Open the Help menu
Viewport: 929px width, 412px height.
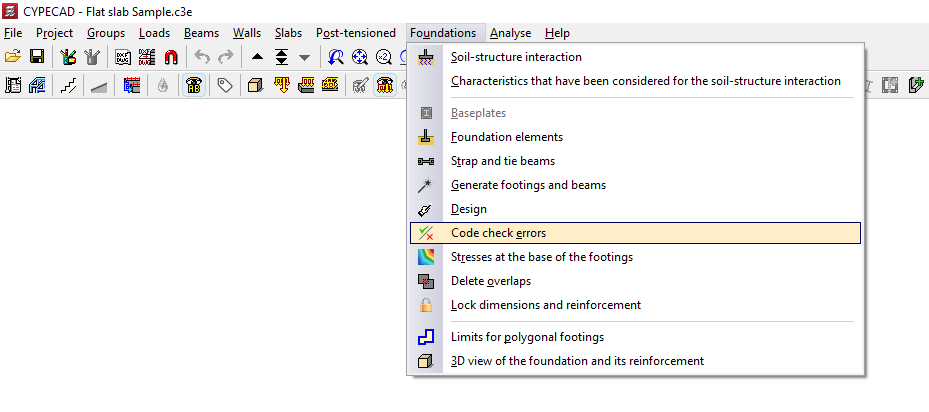558,33
